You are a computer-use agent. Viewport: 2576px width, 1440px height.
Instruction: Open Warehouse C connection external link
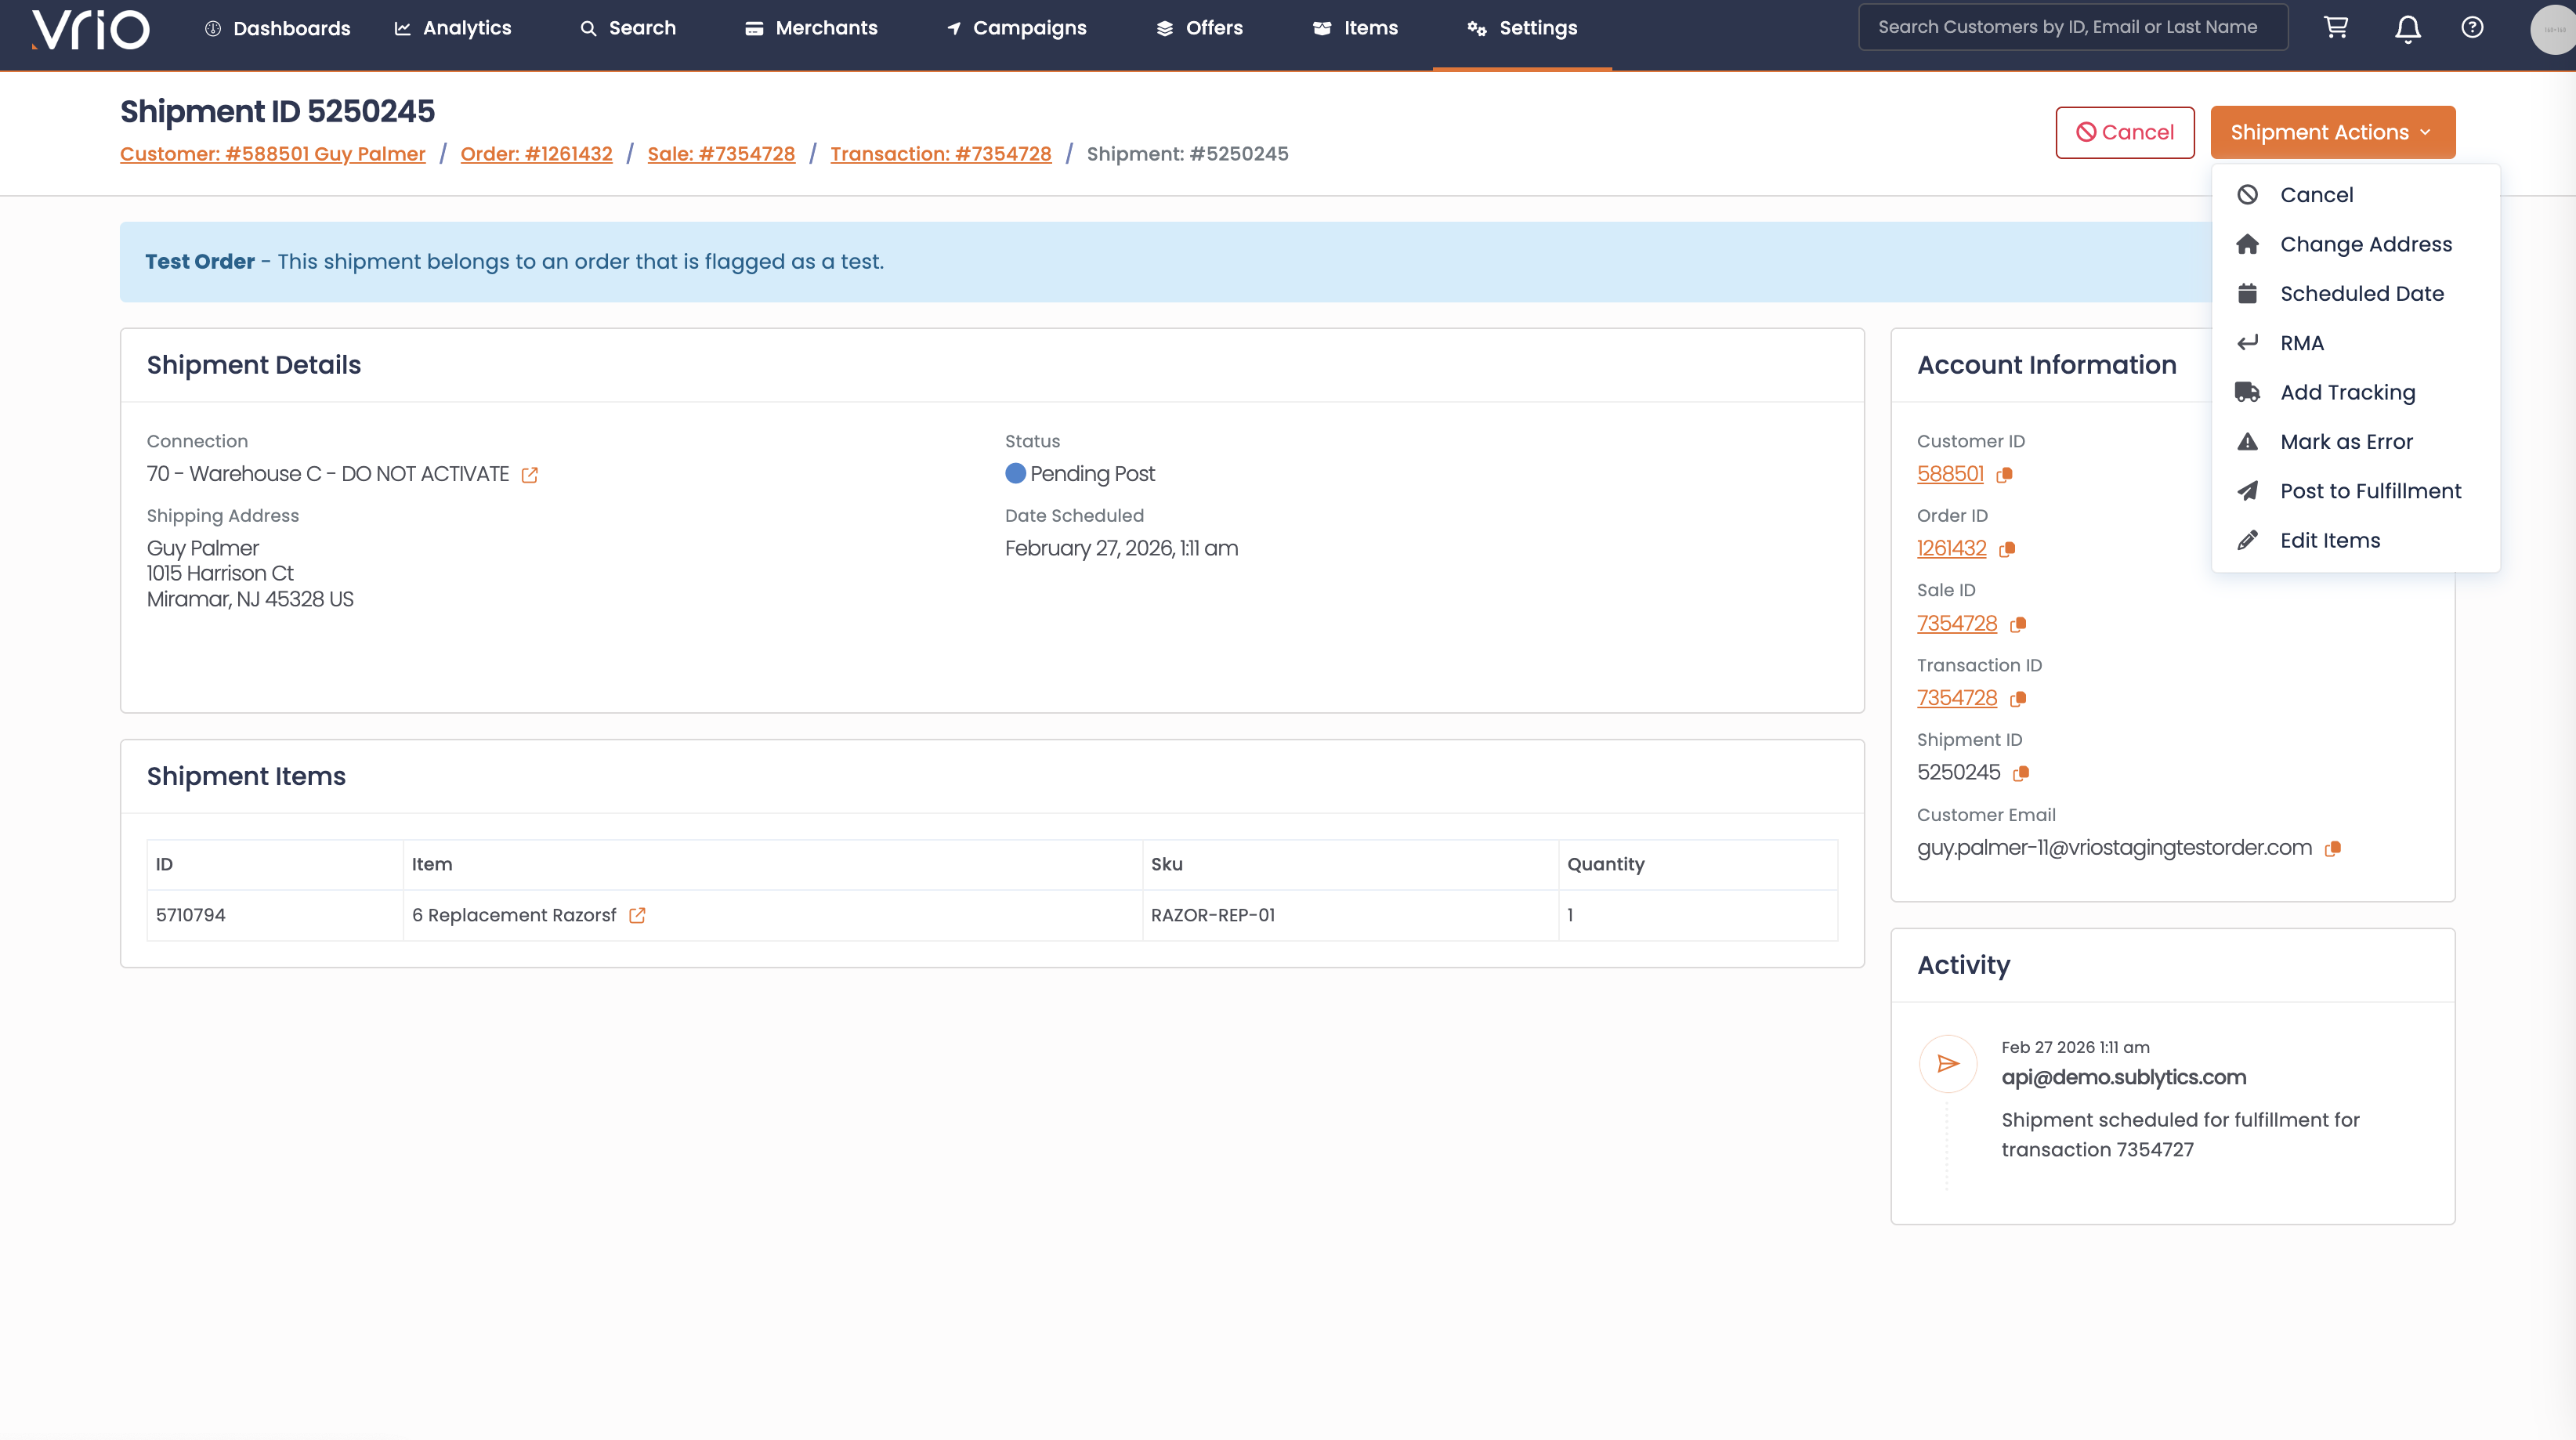click(x=530, y=475)
